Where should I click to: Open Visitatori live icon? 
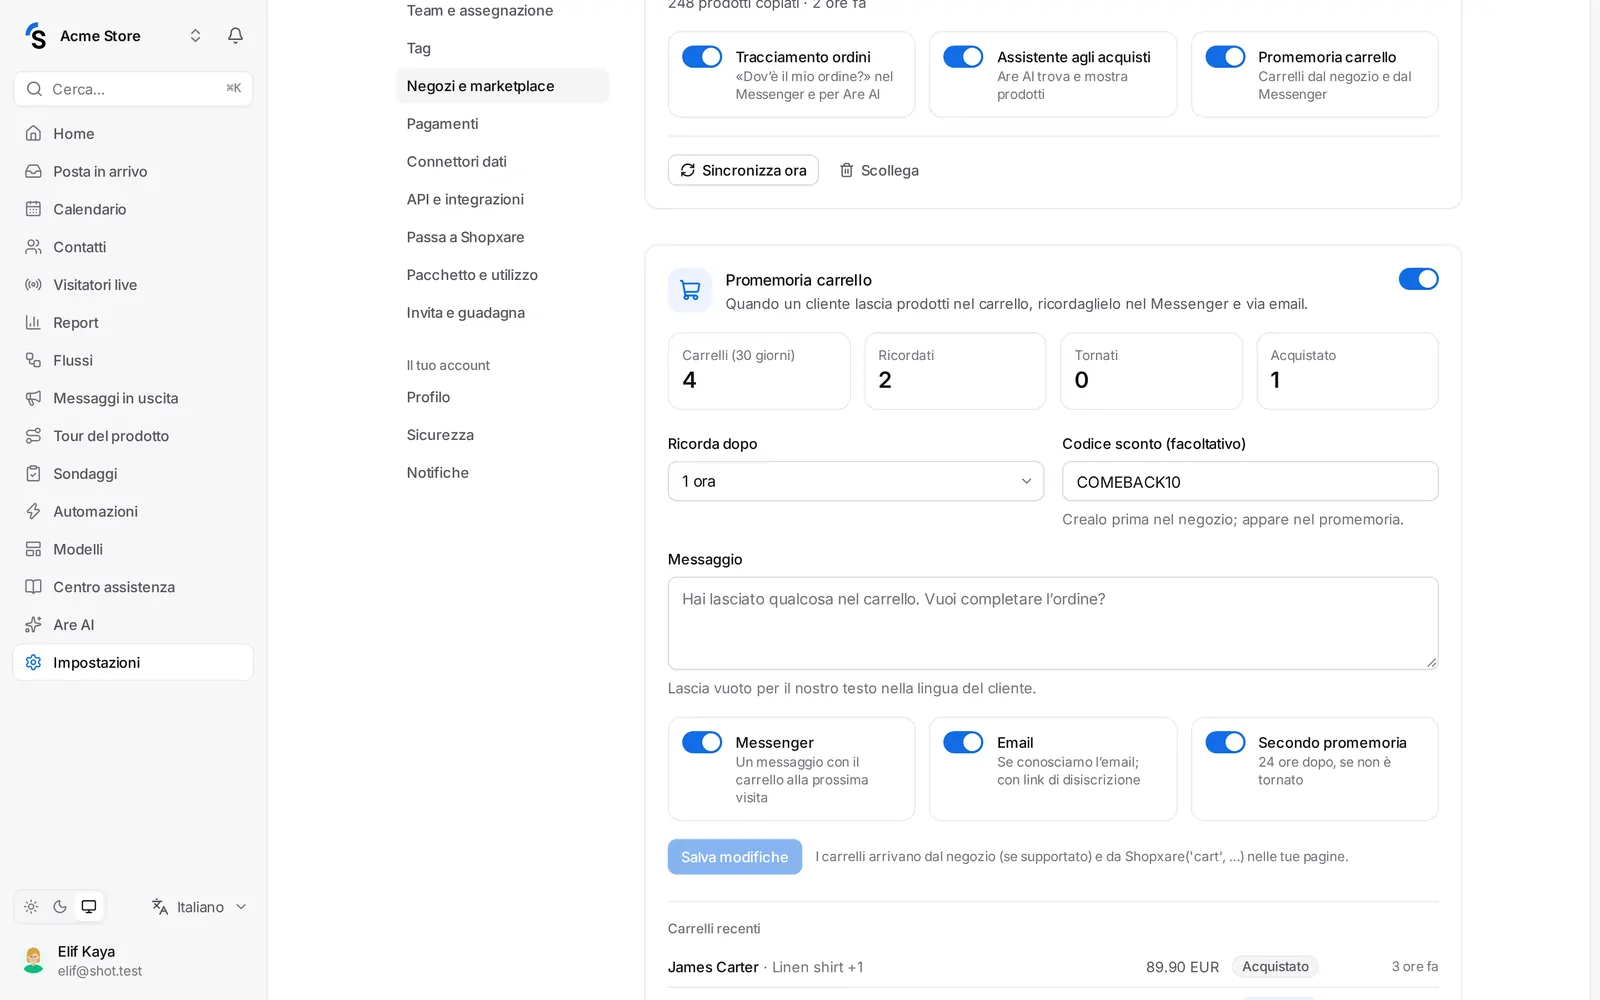(33, 285)
